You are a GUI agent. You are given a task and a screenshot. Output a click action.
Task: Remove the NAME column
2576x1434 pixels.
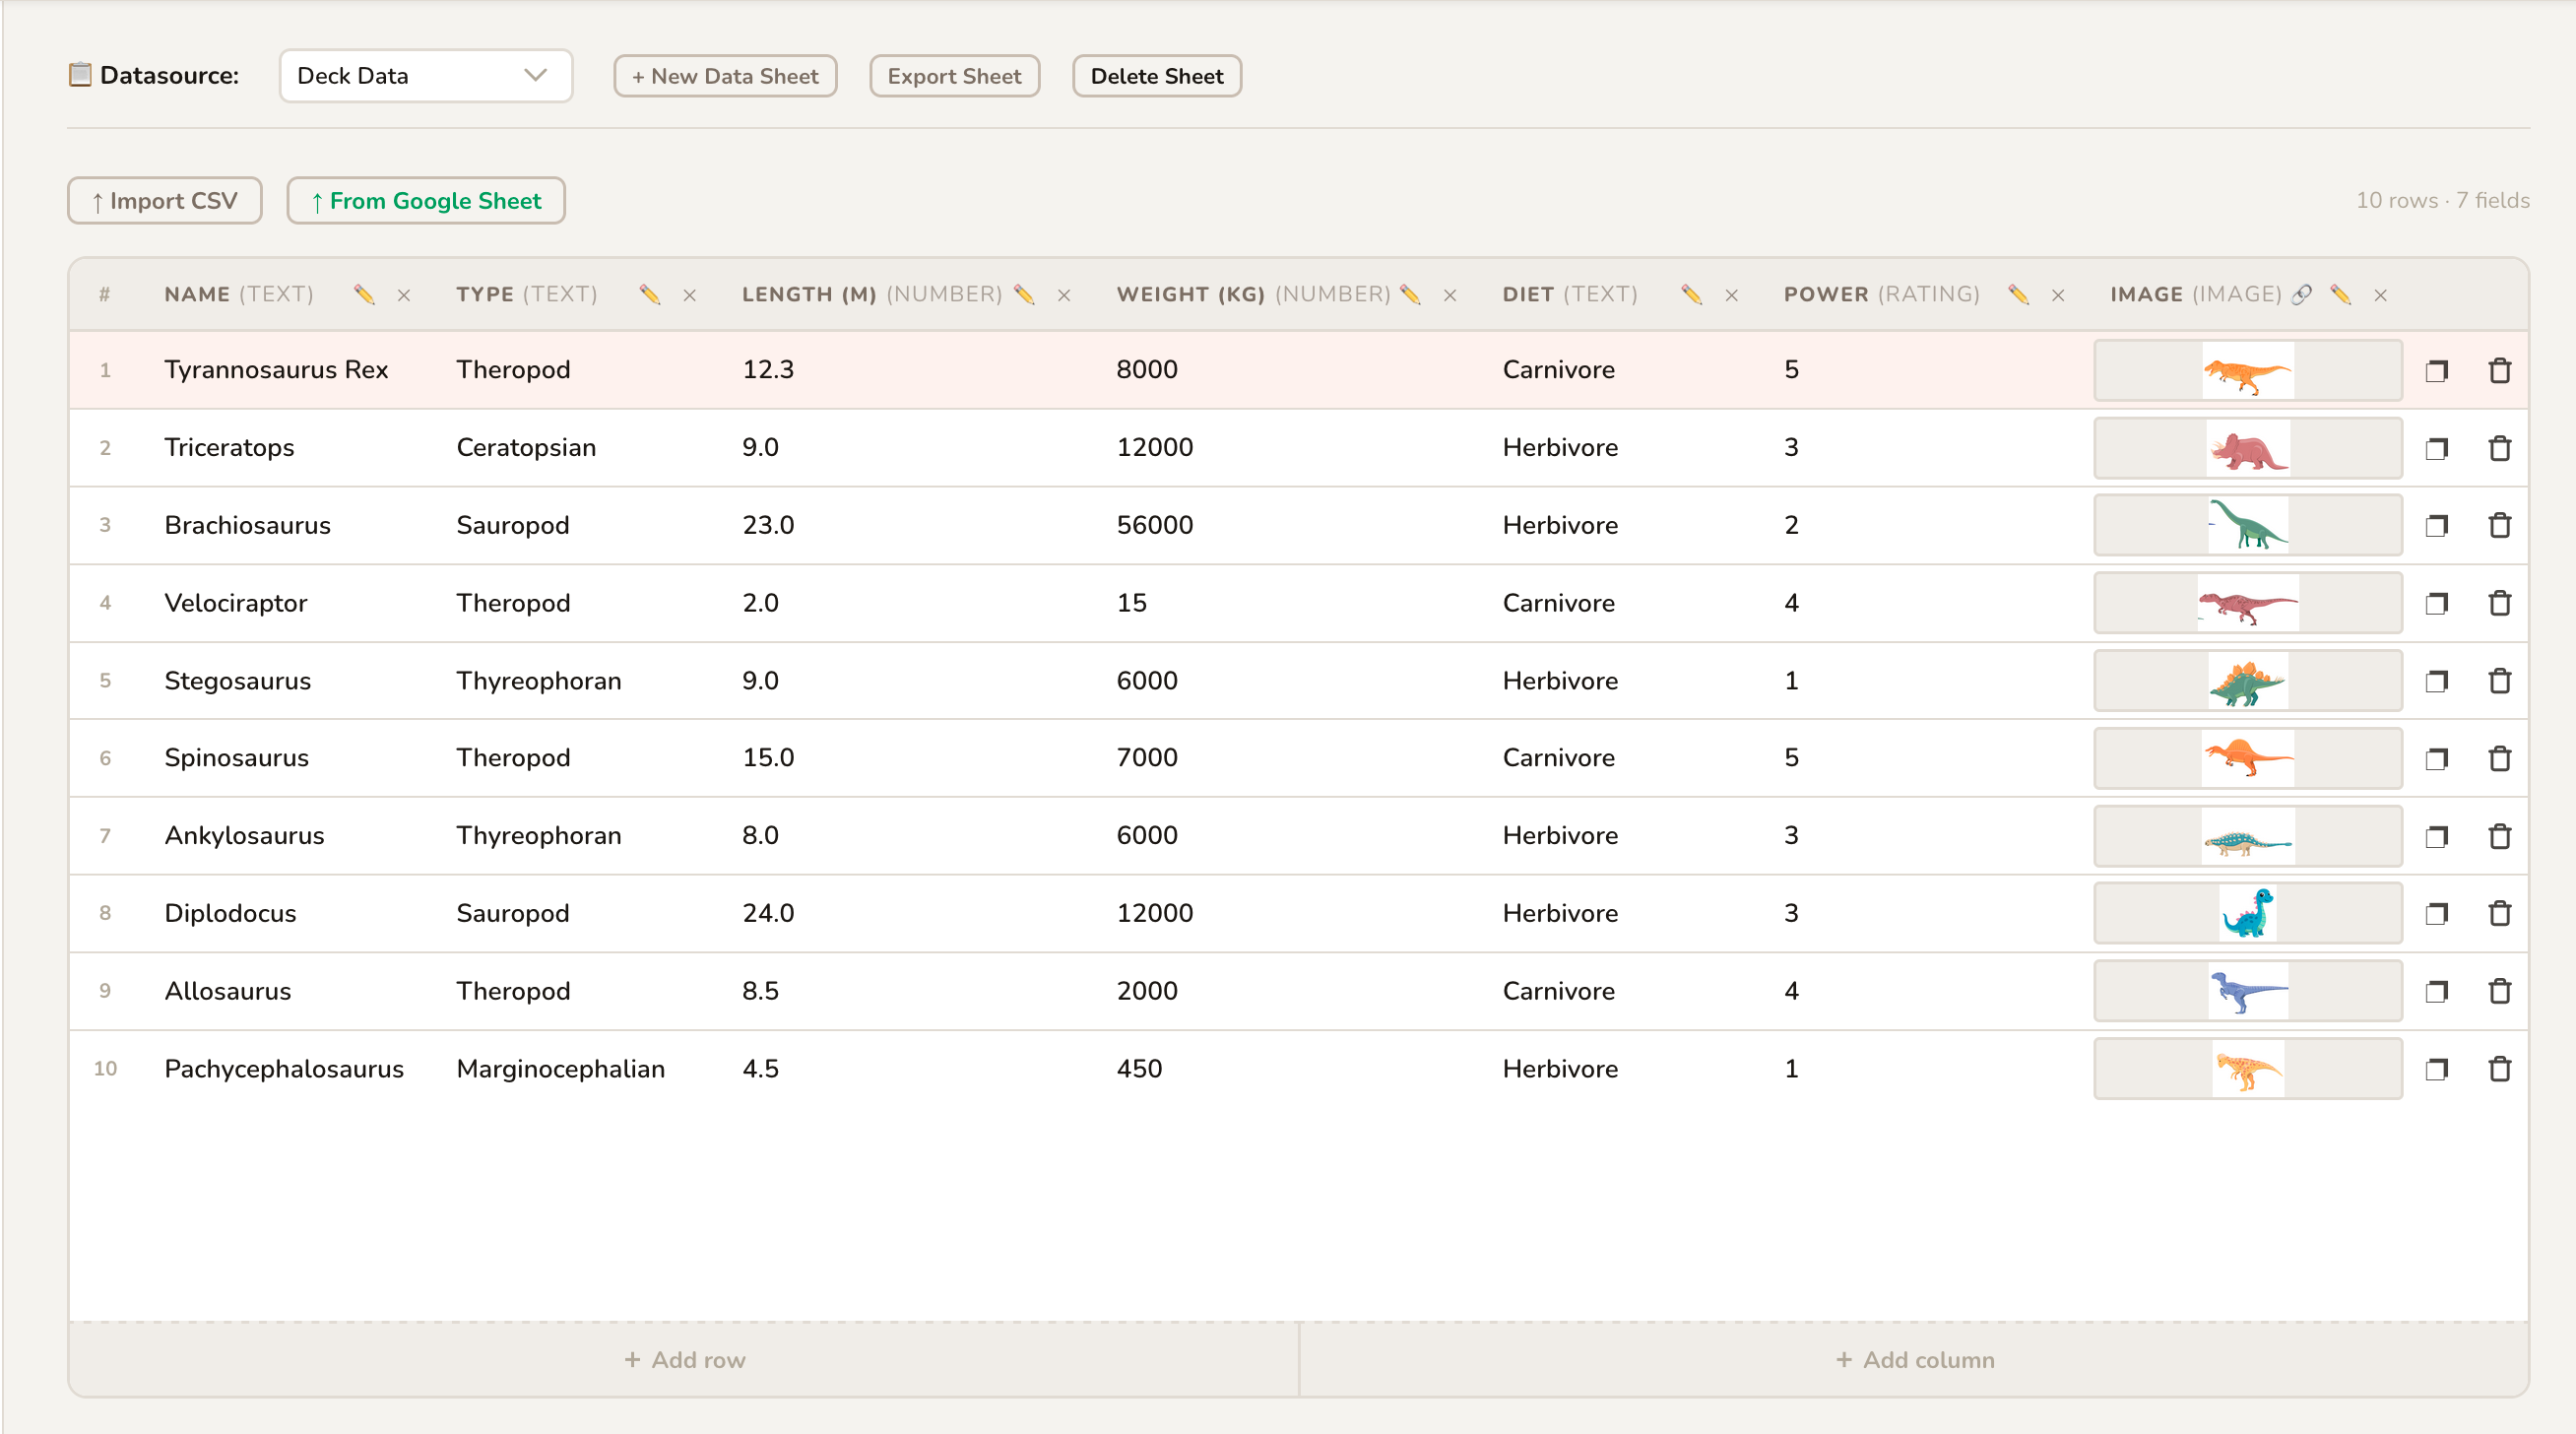[x=404, y=295]
